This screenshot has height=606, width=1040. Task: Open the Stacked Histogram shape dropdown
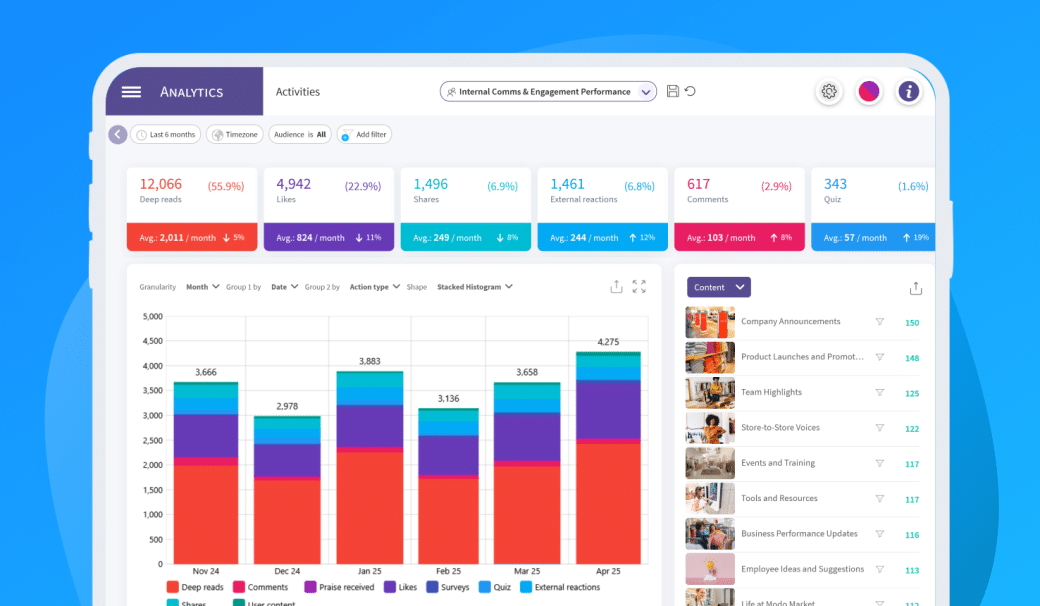point(475,287)
